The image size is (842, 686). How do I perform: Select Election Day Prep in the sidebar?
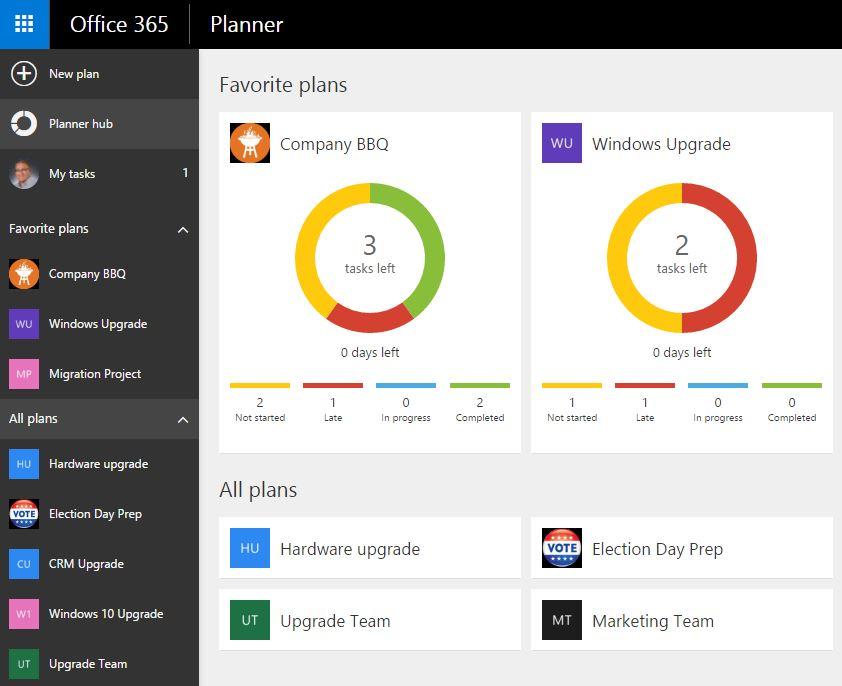[99, 514]
